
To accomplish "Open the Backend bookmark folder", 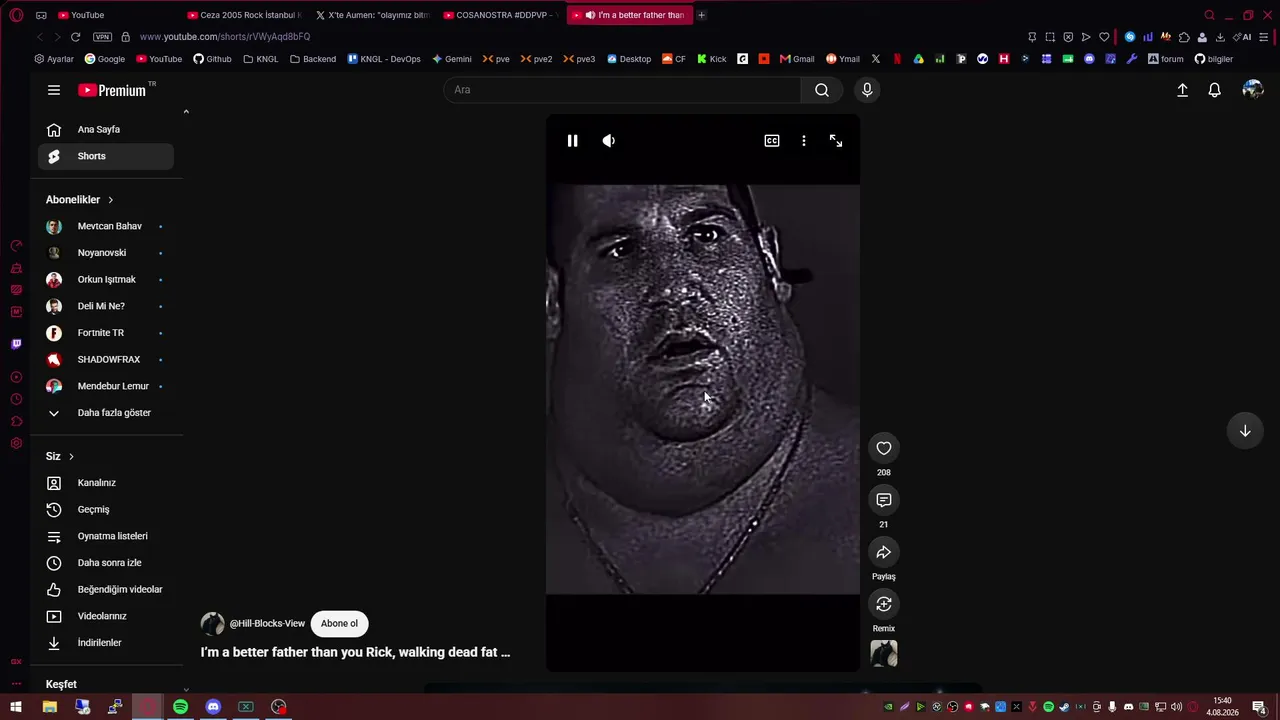I will pyautogui.click(x=313, y=59).
